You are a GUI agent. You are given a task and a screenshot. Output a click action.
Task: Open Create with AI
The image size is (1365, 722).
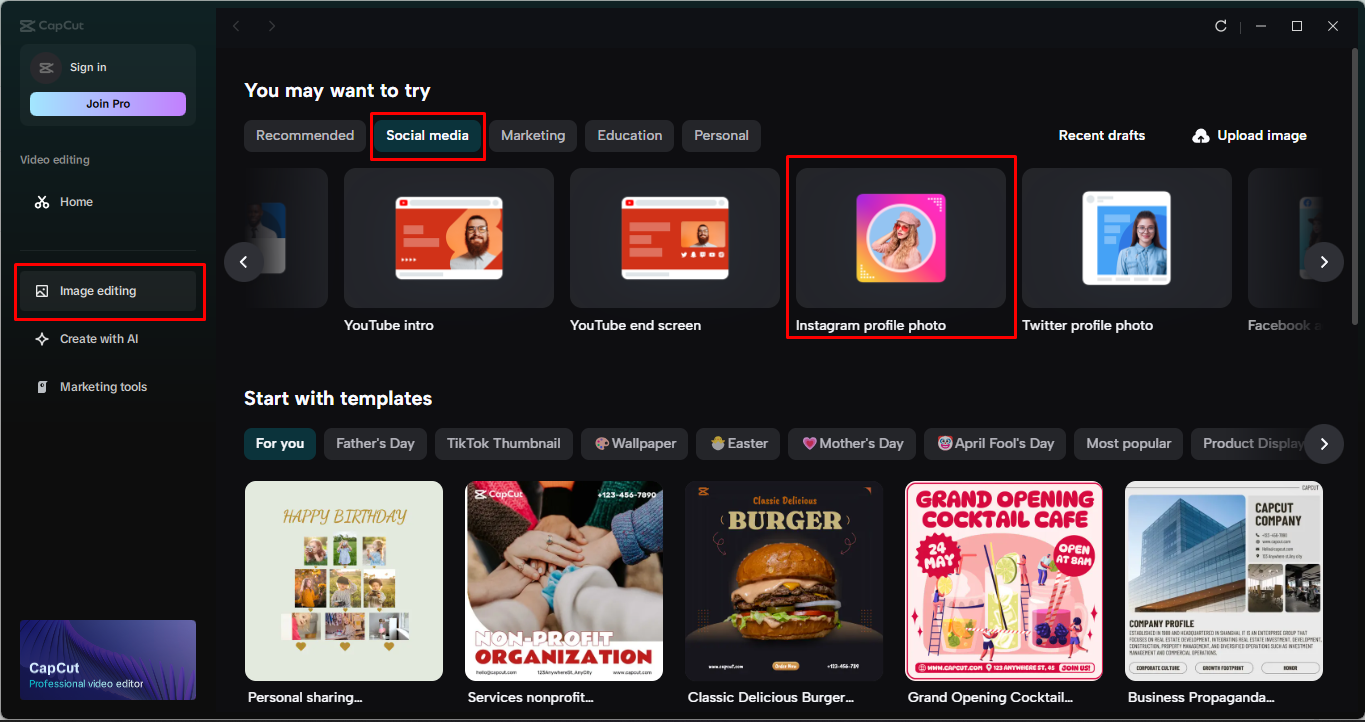93,338
